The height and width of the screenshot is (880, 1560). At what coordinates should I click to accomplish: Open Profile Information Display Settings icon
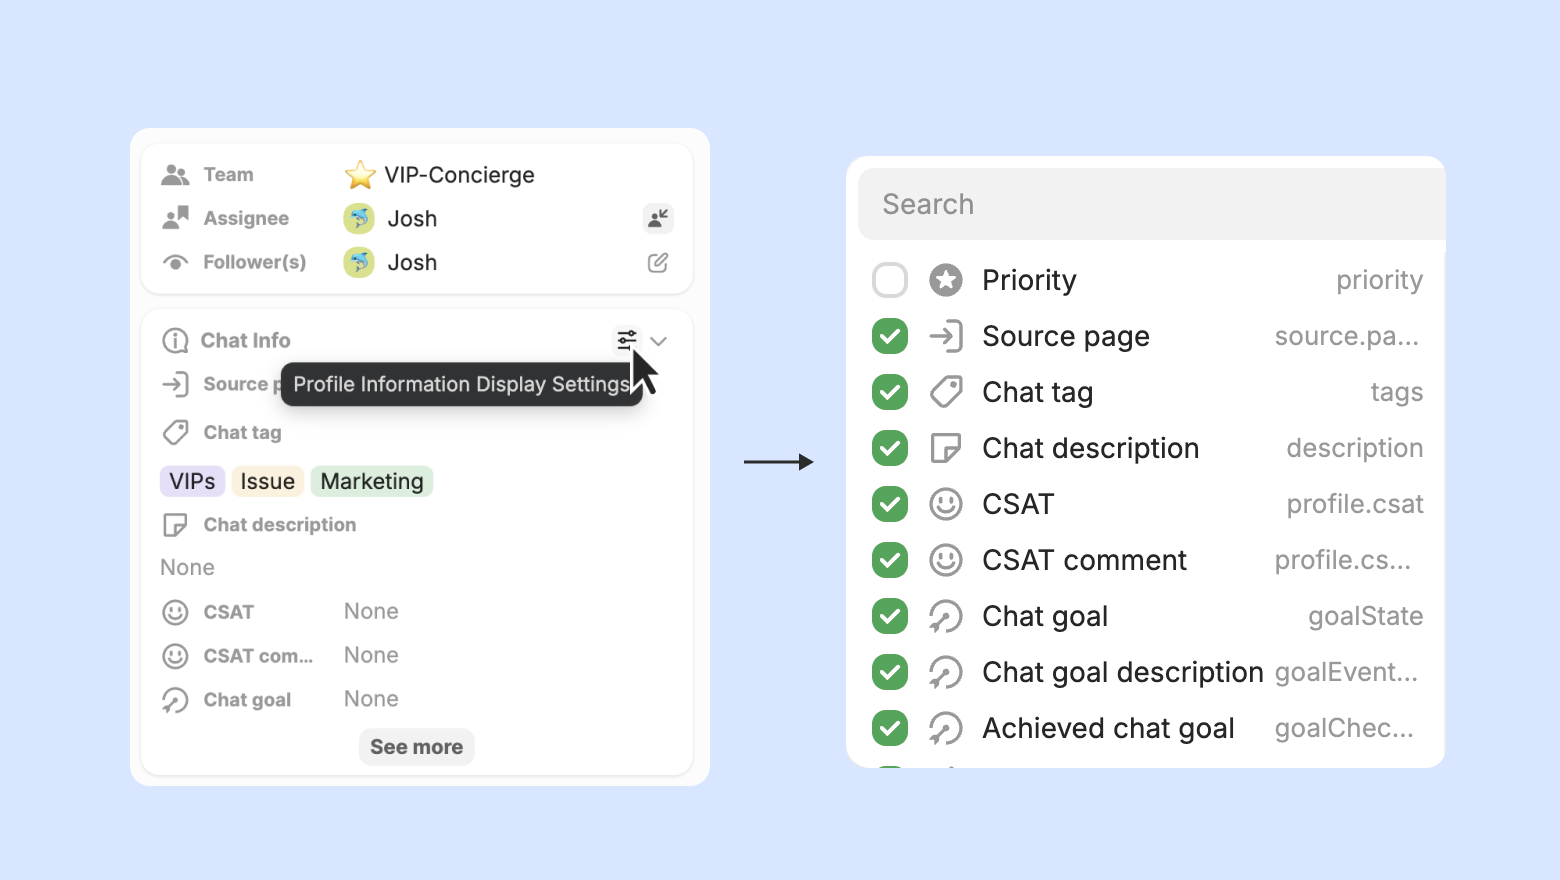point(626,340)
